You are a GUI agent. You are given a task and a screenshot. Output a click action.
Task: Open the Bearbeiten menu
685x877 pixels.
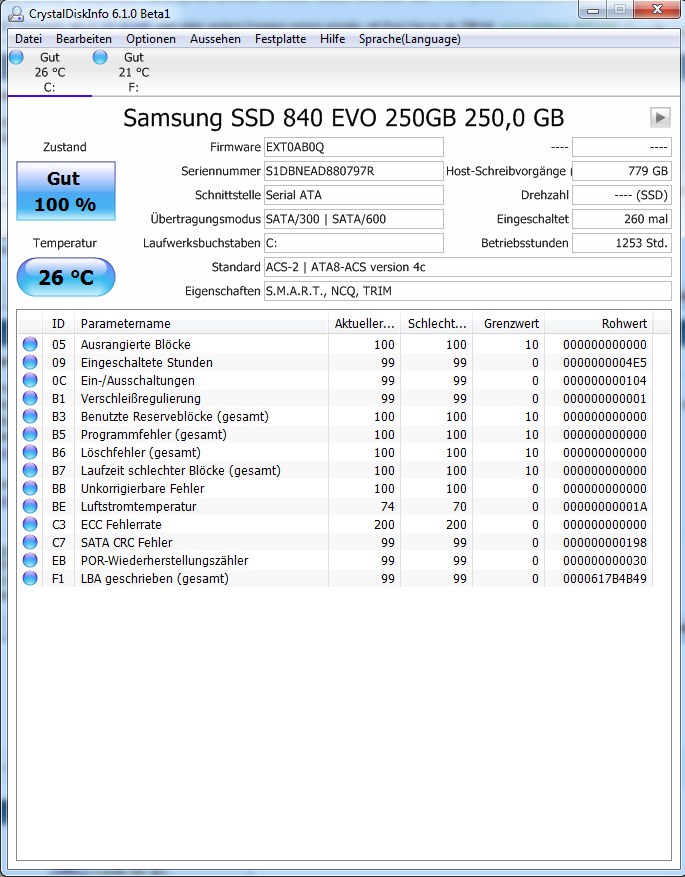tap(84, 39)
